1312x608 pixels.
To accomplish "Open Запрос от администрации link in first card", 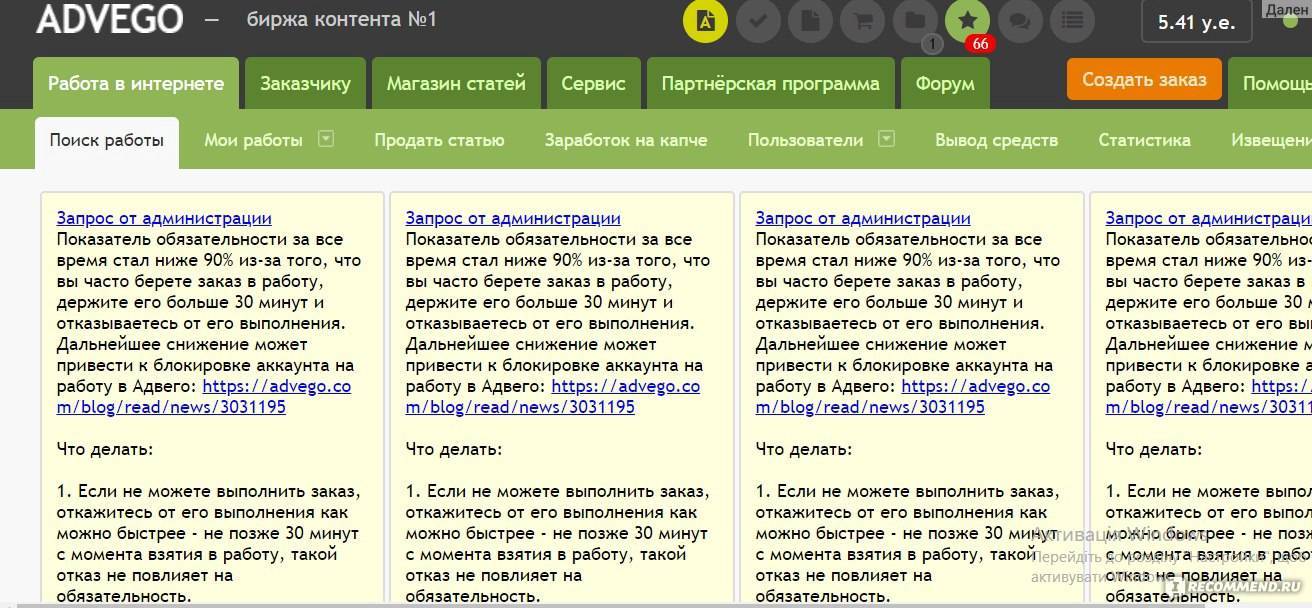I will click(164, 218).
